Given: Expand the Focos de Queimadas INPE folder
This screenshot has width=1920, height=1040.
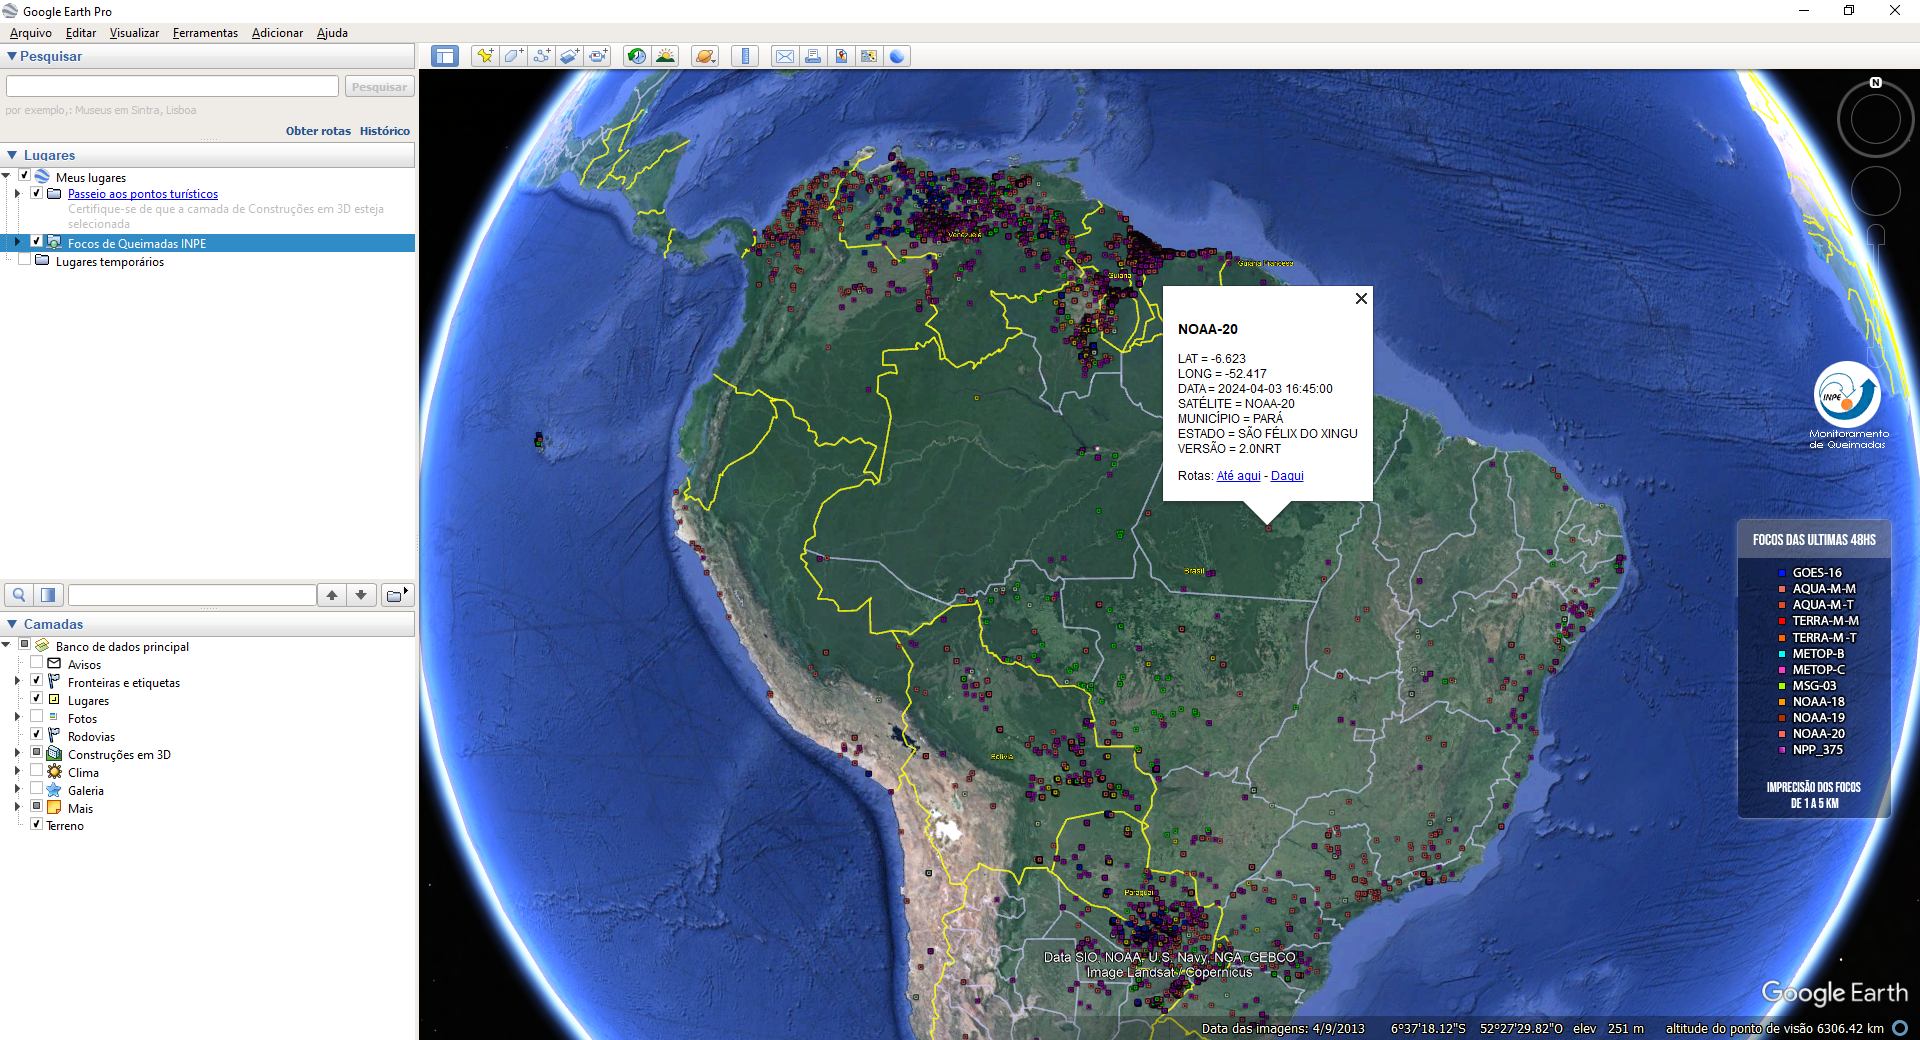Looking at the screenshot, I should coord(17,242).
